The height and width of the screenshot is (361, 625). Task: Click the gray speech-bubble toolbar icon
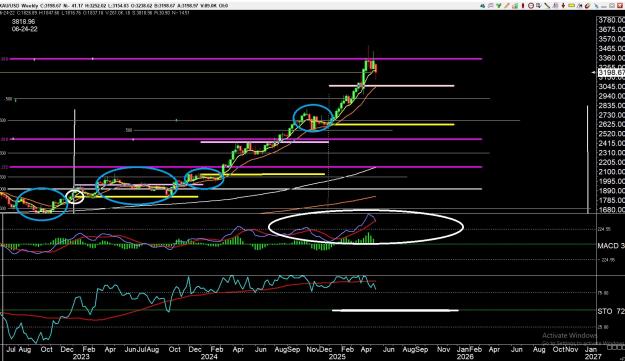pyautogui.click(x=491, y=6)
